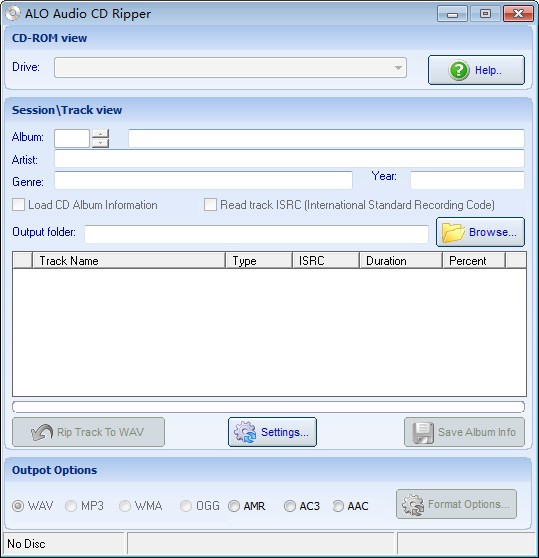Click into the Artist input field

pyautogui.click(x=289, y=159)
